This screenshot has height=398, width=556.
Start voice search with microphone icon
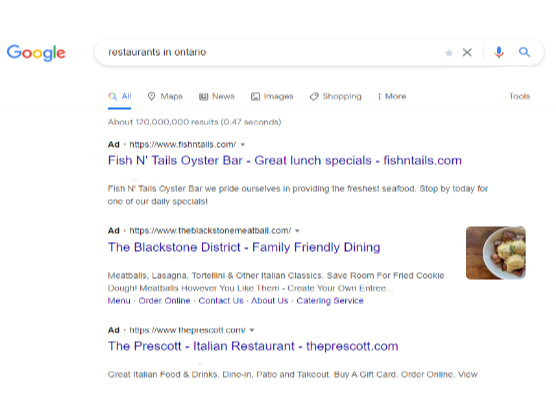pyautogui.click(x=499, y=52)
